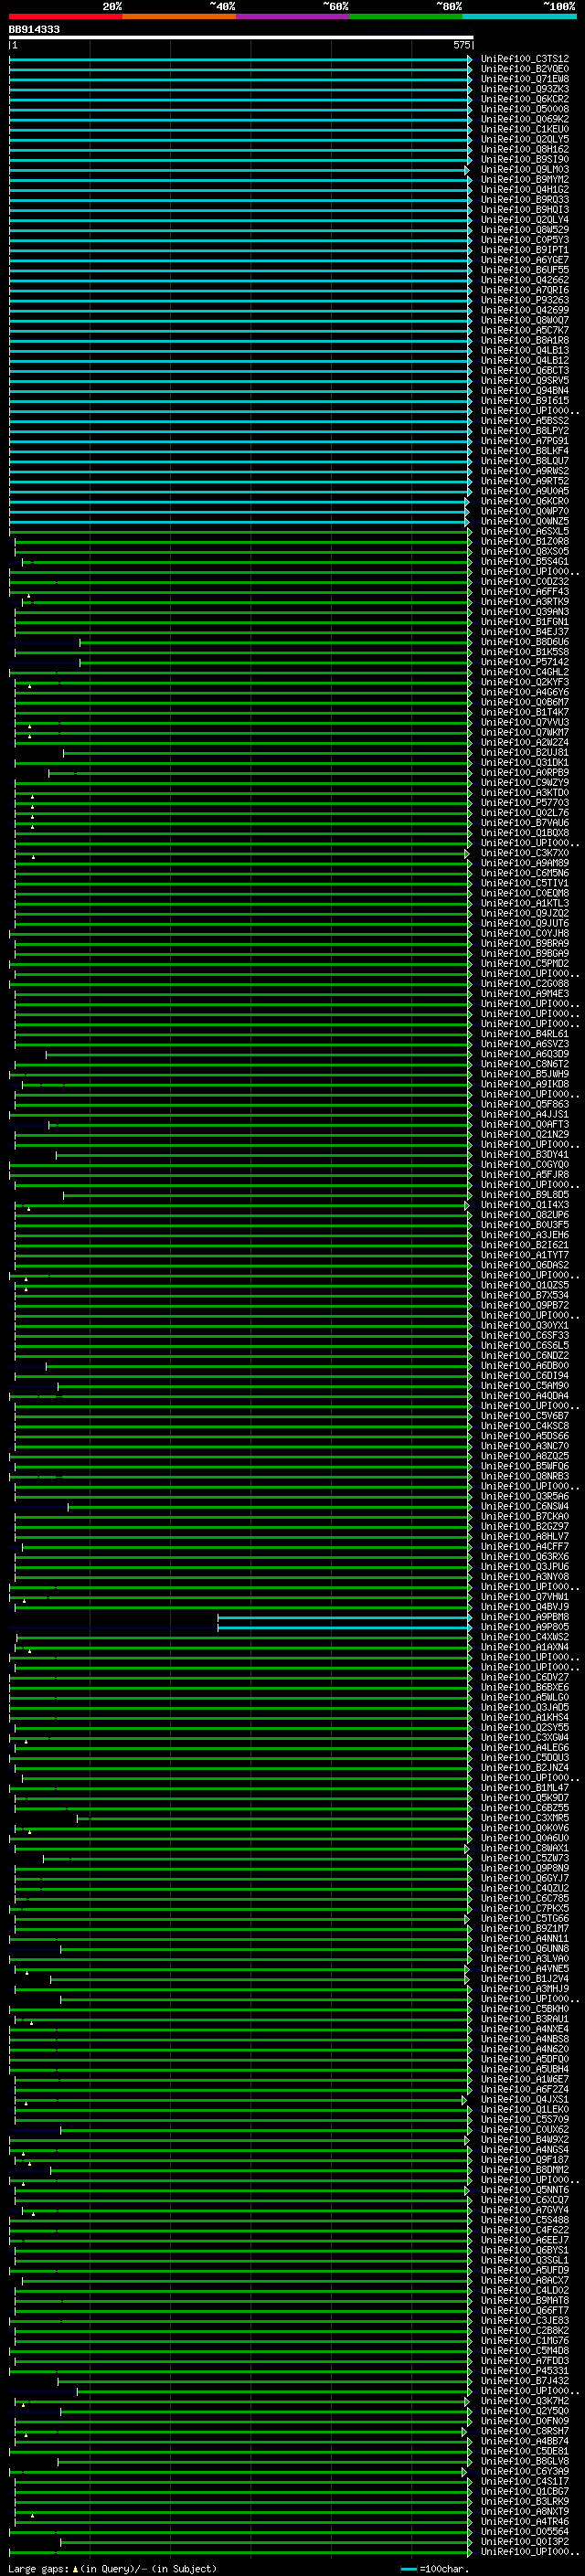The width and height of the screenshot is (585, 2576).
Task: Select label UniRef100_Q21N29
Action: click(525, 1135)
